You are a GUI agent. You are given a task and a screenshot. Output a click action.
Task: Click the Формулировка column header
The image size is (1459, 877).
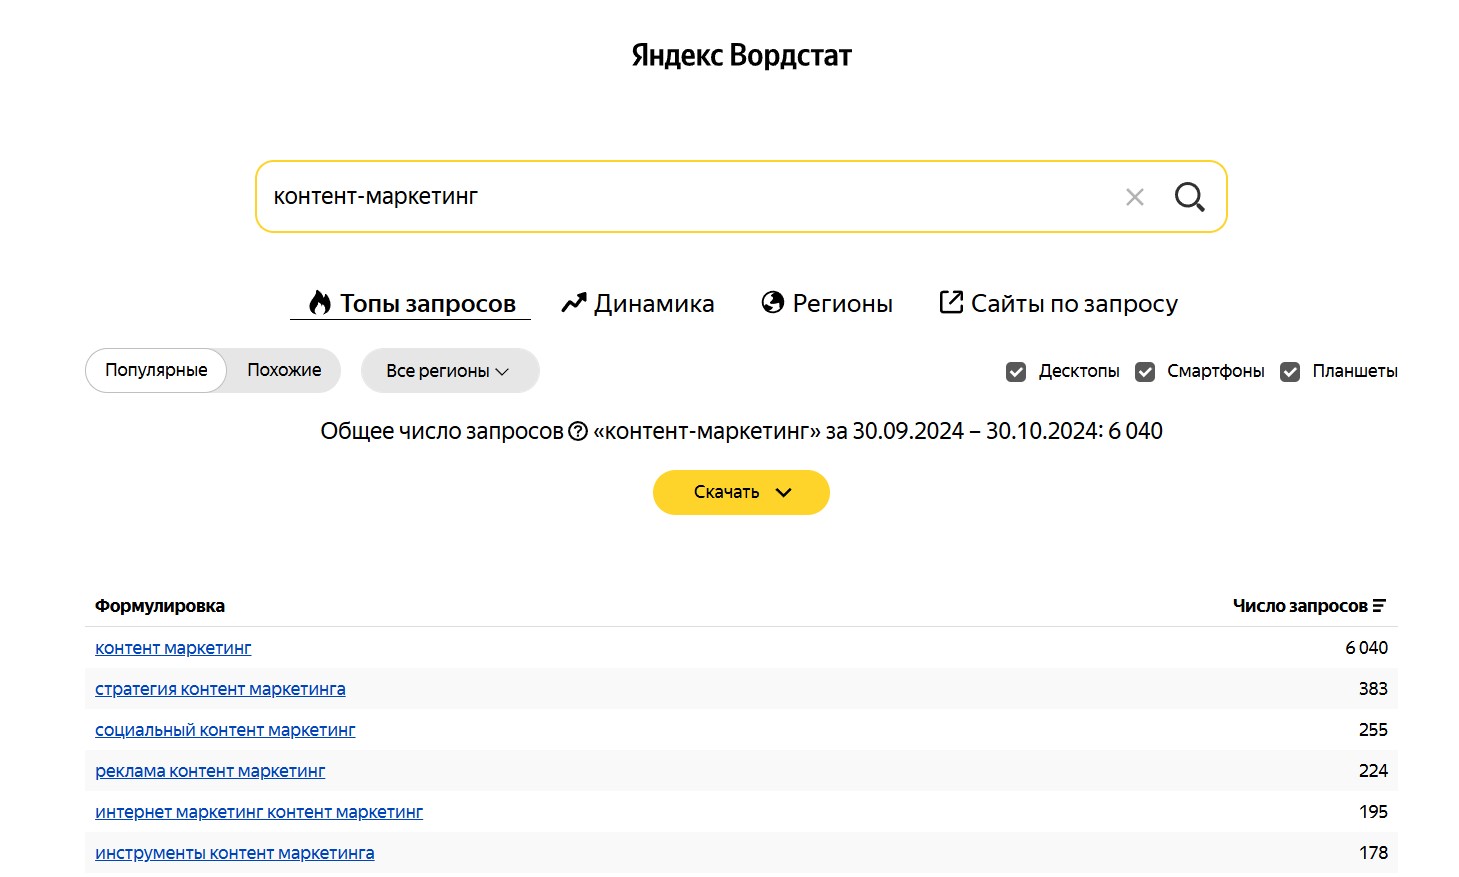coord(160,606)
